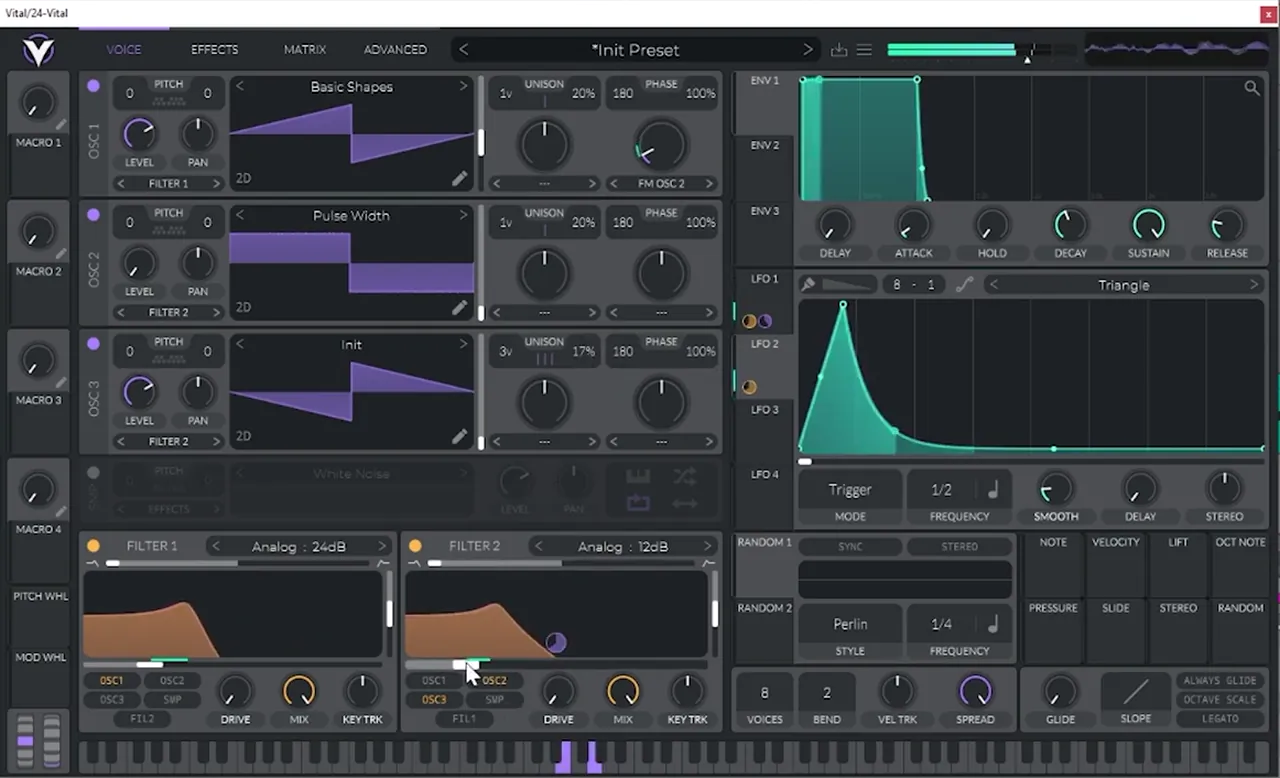
Task: Edit OSC 3 wavetable with pencil icon
Action: pos(459,437)
